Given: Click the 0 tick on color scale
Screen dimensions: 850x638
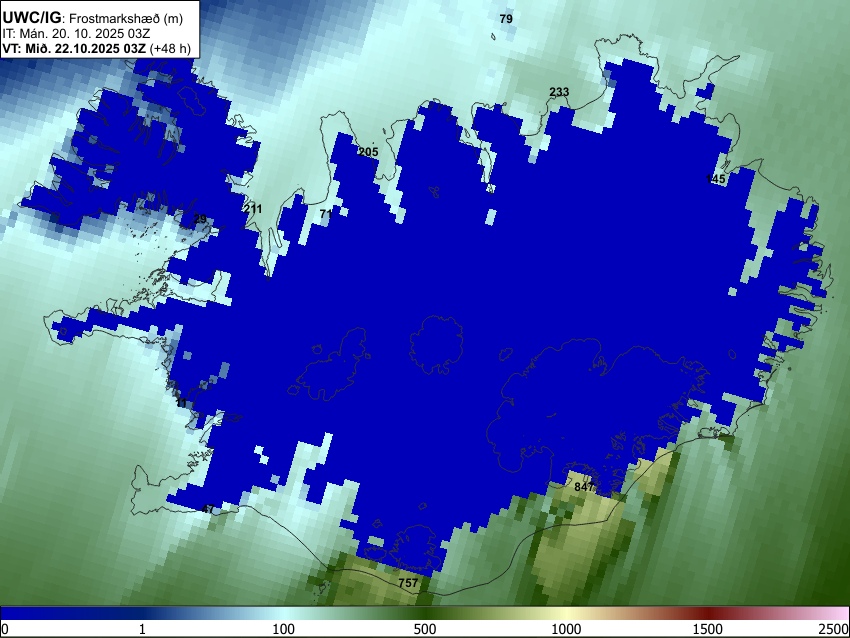Looking at the screenshot, I should [5, 629].
